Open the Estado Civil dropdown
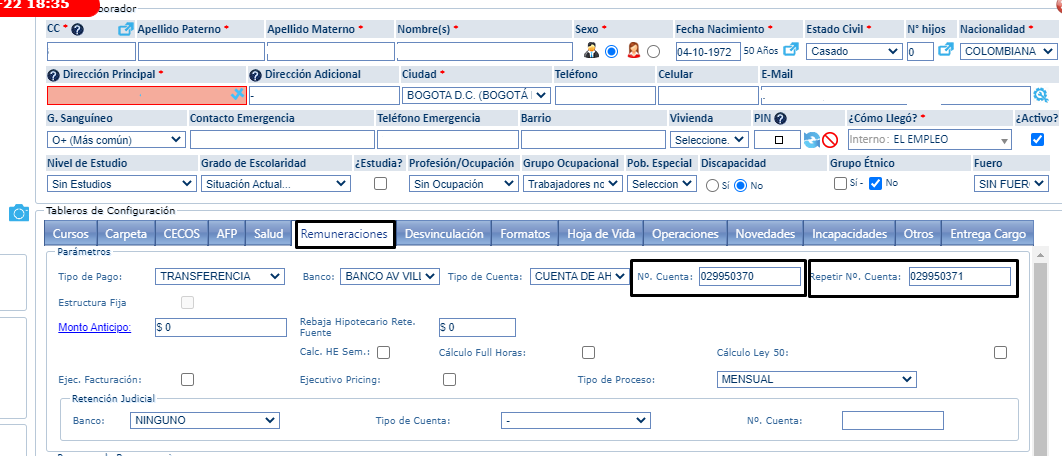Image resolution: width=1062 pixels, height=456 pixels. (x=853, y=51)
